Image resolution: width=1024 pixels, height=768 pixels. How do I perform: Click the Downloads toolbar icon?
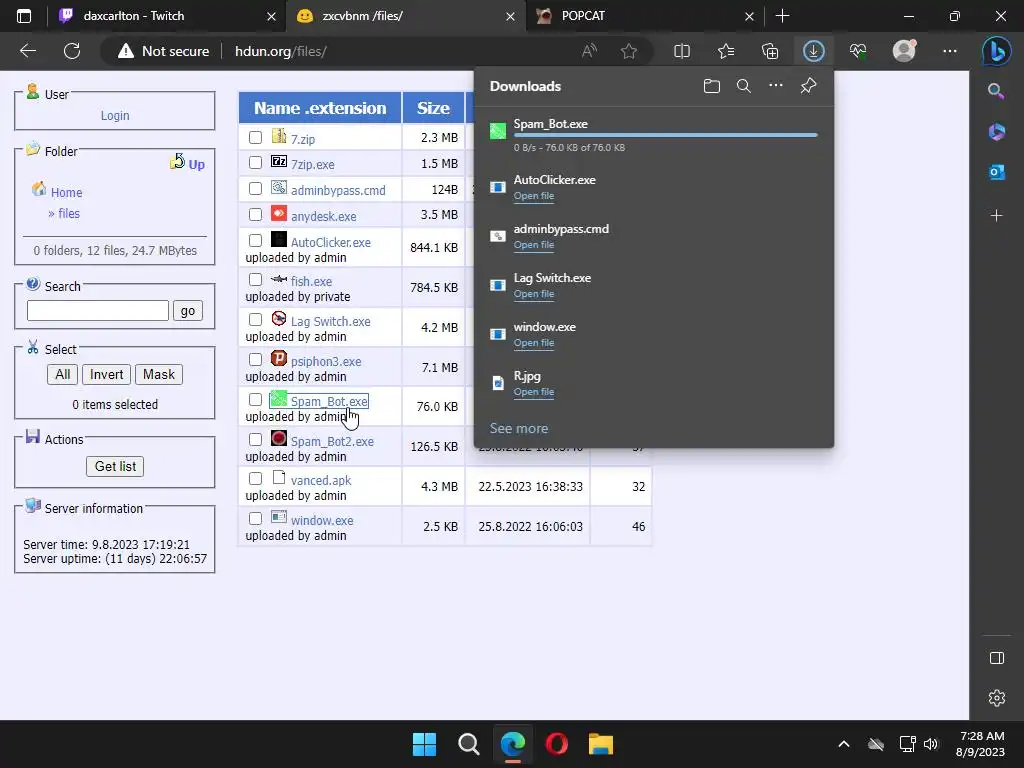[814, 51]
